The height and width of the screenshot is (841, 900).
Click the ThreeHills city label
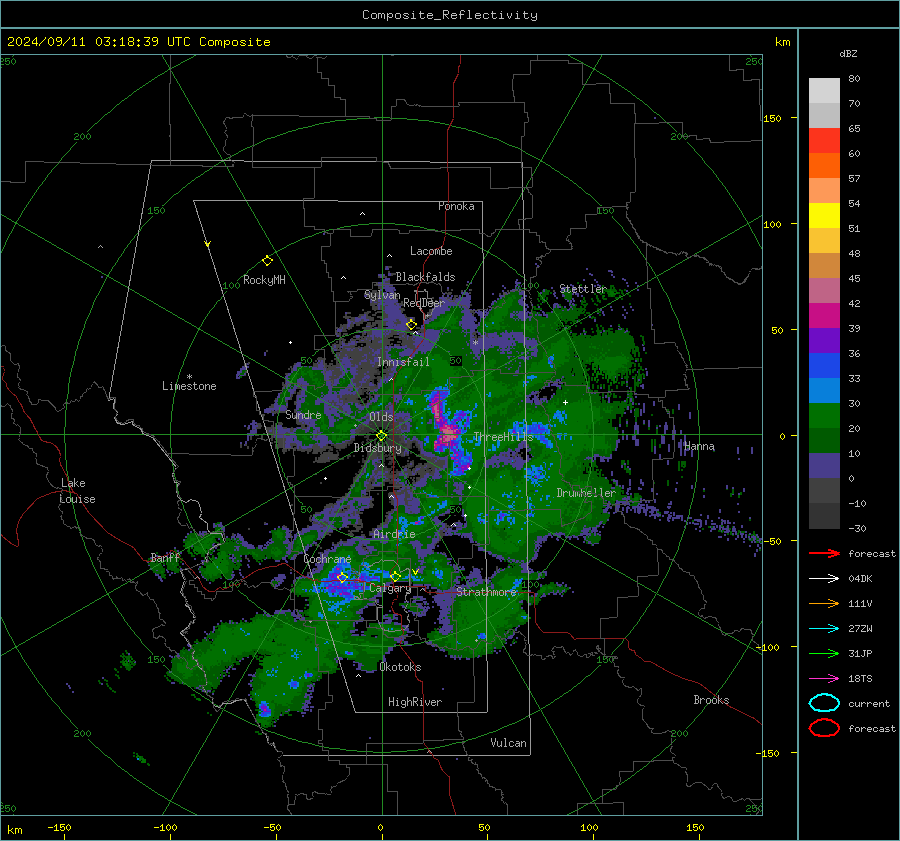[503, 437]
